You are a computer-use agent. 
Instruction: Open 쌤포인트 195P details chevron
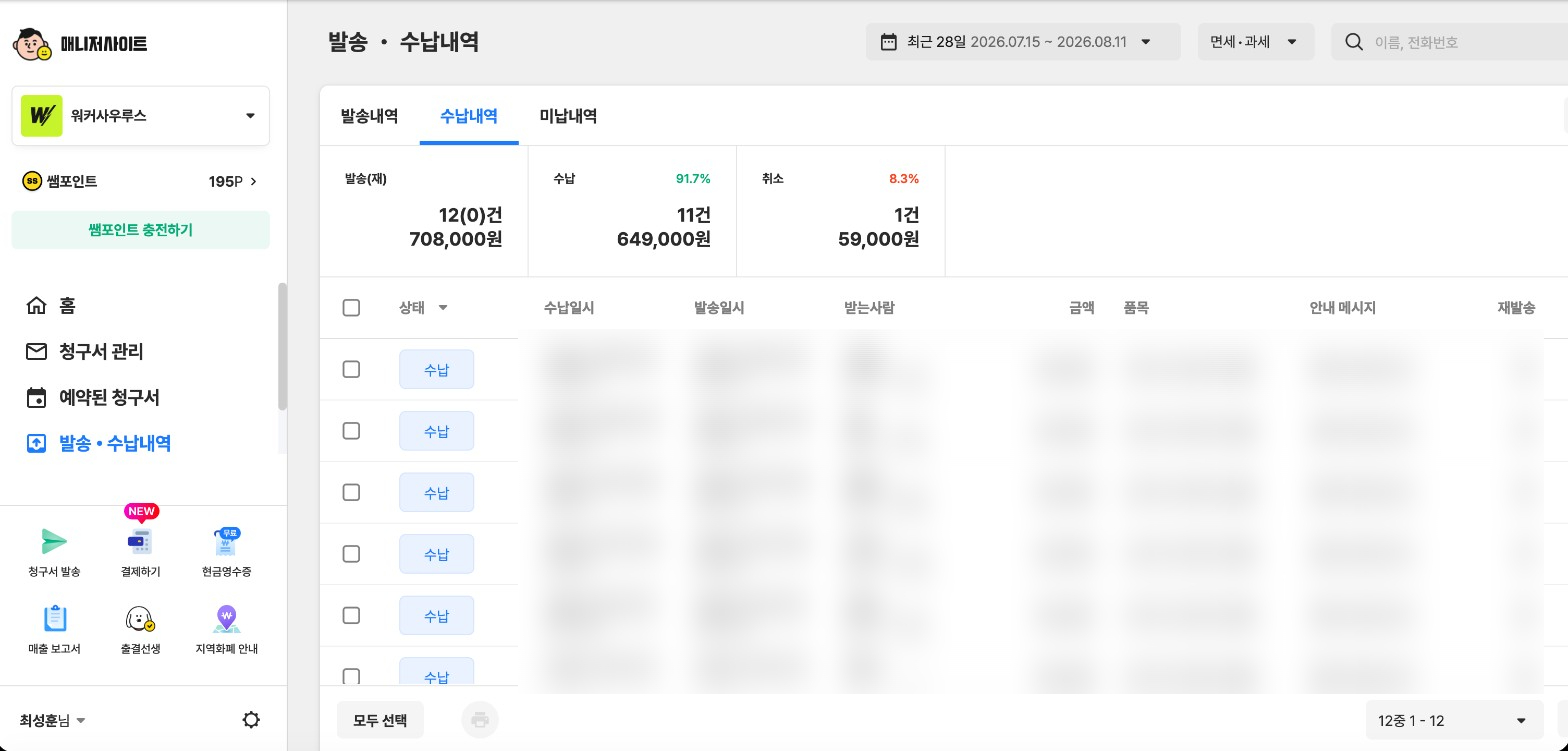[x=254, y=181]
